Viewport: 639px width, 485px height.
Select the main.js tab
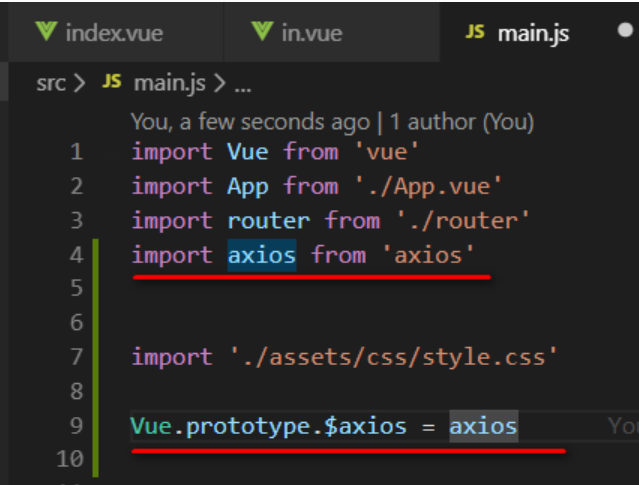pyautogui.click(x=531, y=33)
